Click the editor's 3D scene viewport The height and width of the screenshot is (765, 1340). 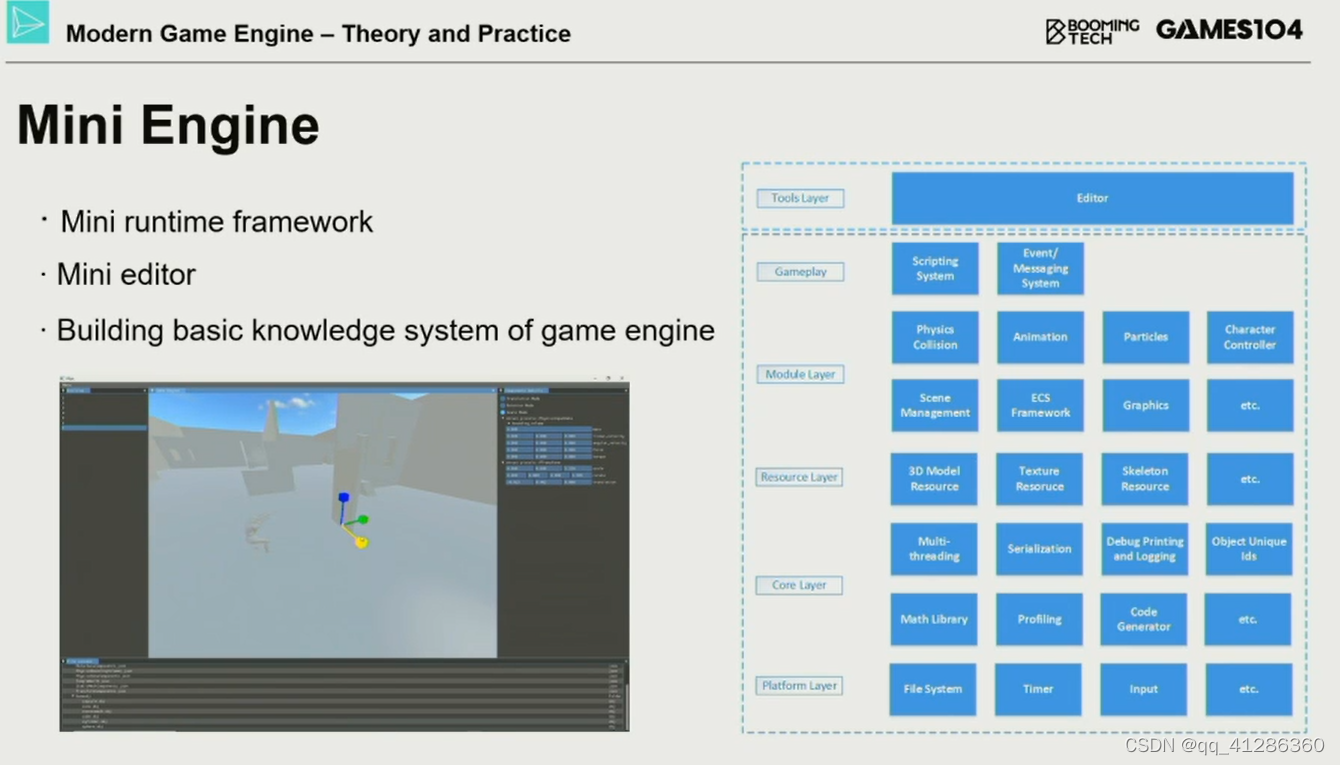click(x=322, y=526)
